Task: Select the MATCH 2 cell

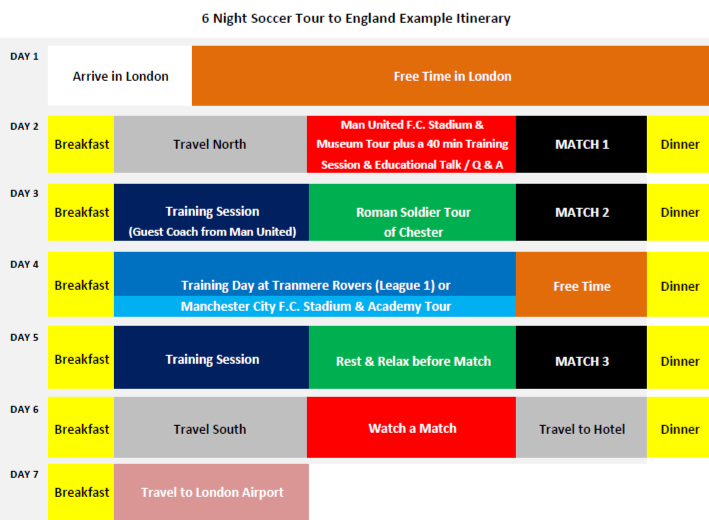Action: coord(581,212)
